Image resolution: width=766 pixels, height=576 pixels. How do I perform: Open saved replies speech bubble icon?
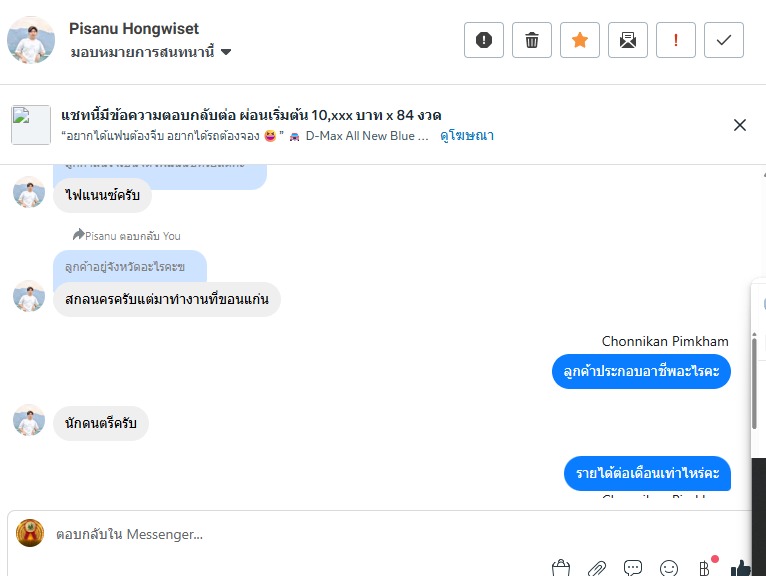tap(633, 568)
